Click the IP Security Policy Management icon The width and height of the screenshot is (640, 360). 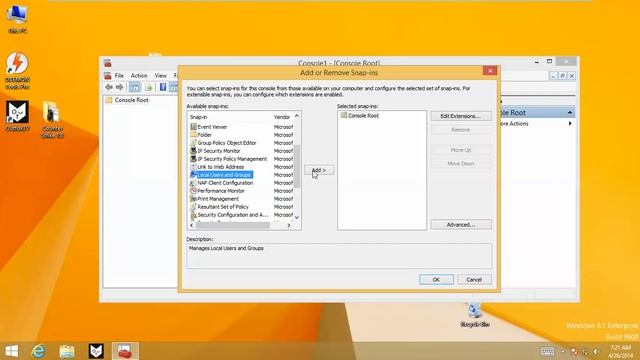tap(193, 159)
